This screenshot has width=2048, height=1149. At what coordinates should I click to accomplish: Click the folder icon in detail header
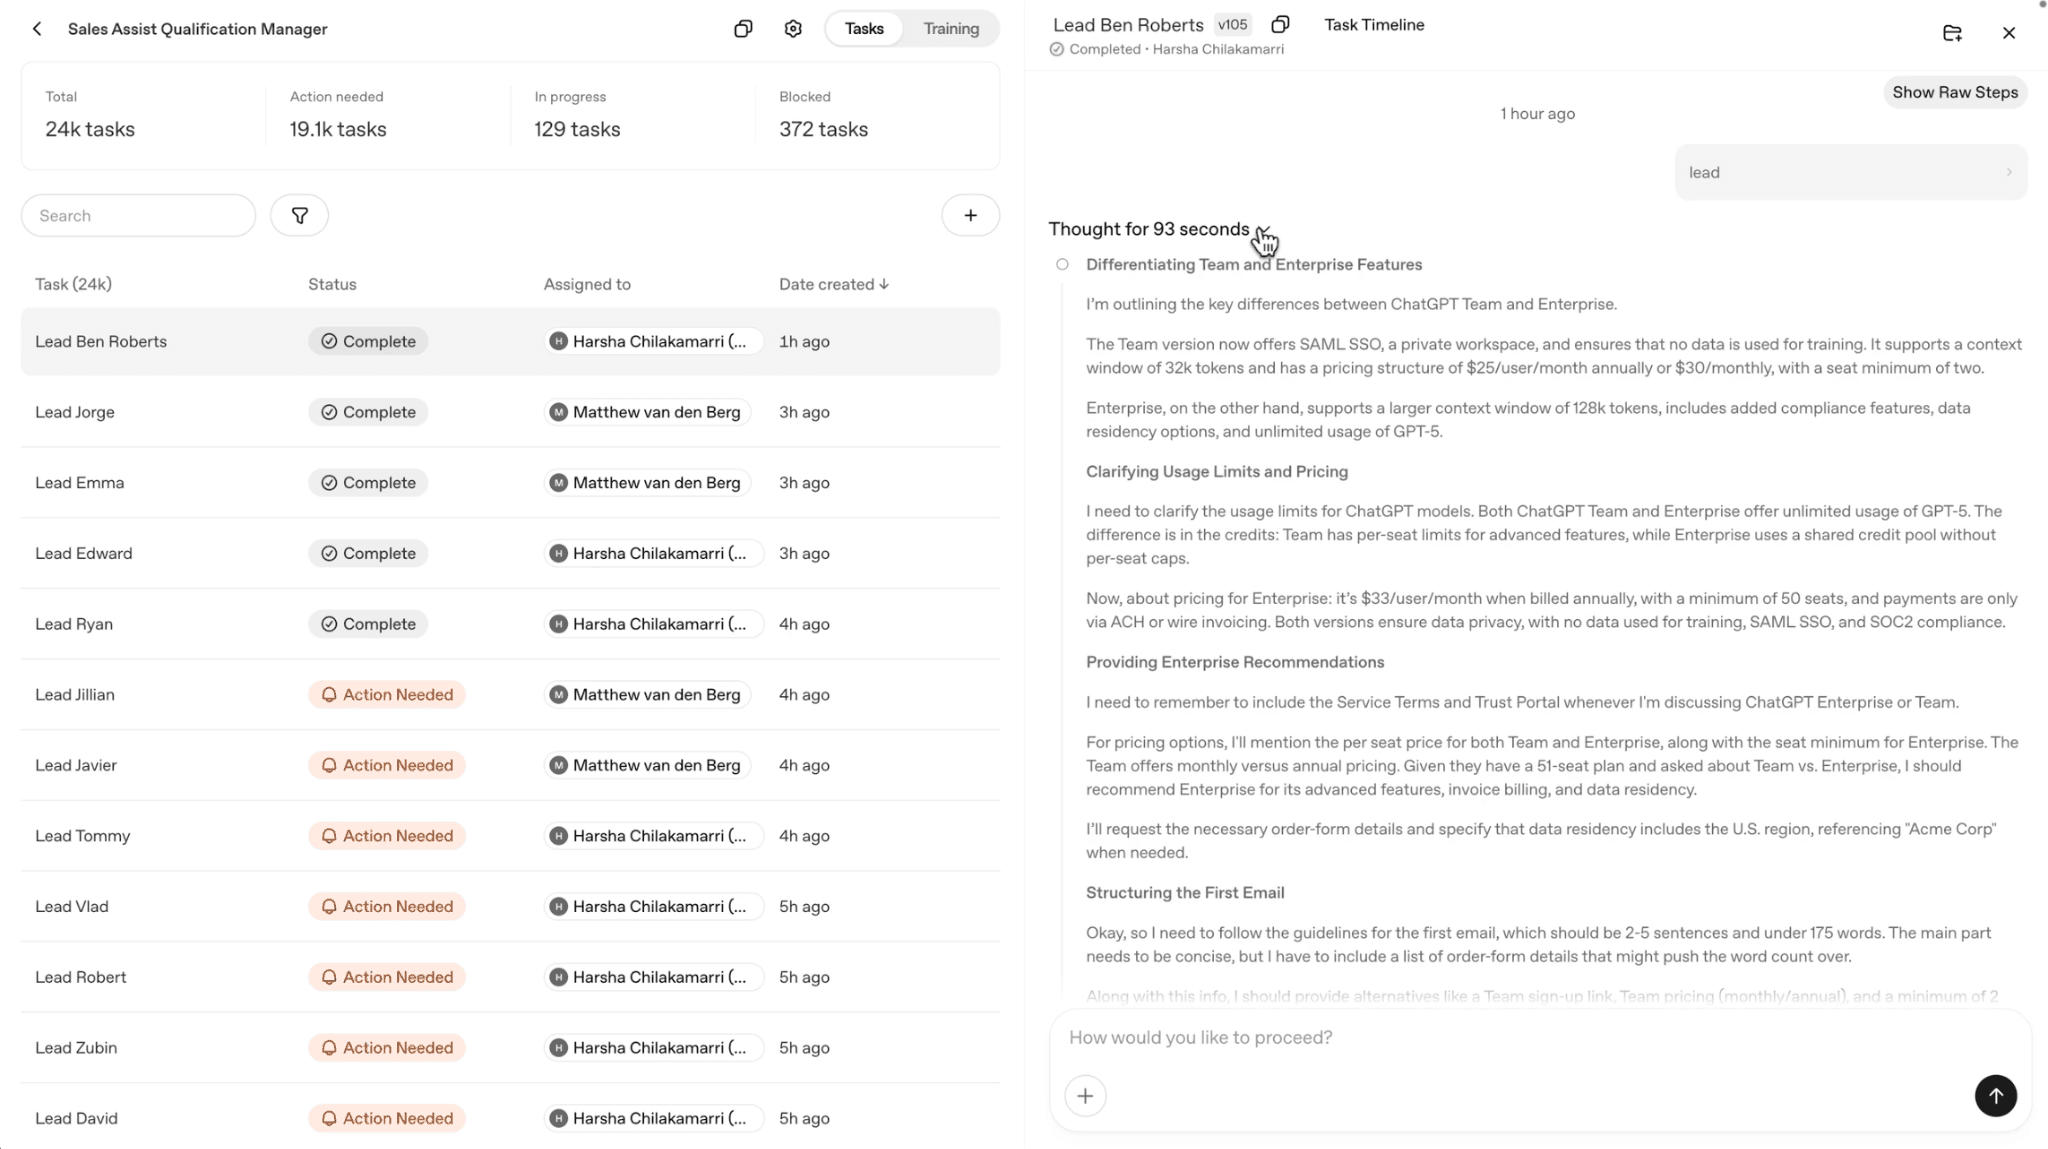[1952, 33]
